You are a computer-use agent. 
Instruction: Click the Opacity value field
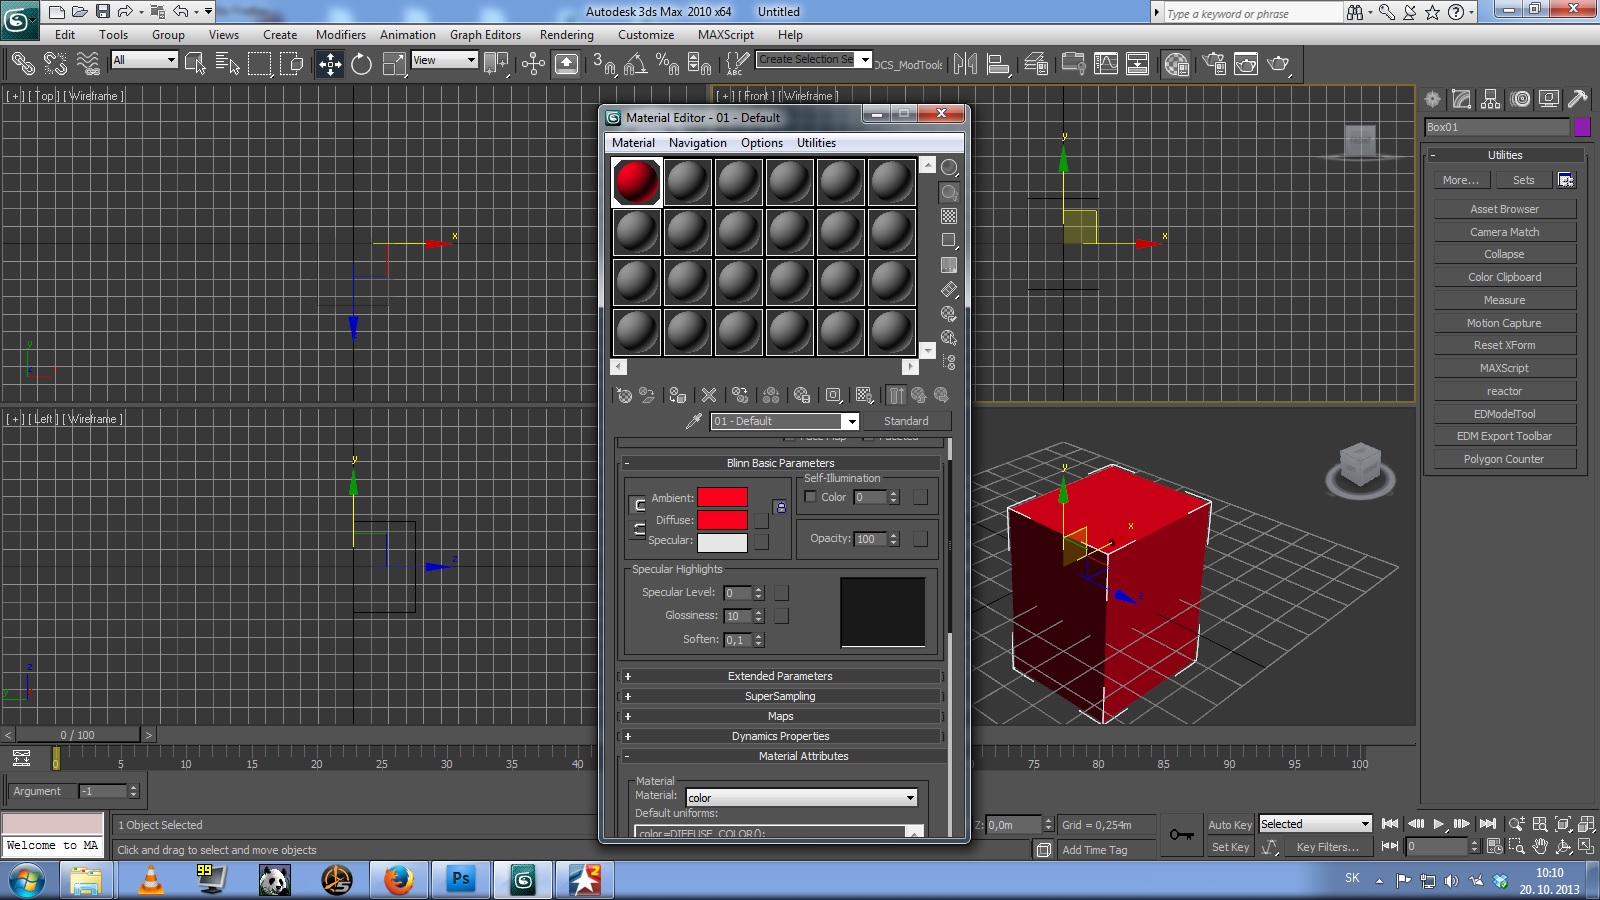tap(870, 539)
